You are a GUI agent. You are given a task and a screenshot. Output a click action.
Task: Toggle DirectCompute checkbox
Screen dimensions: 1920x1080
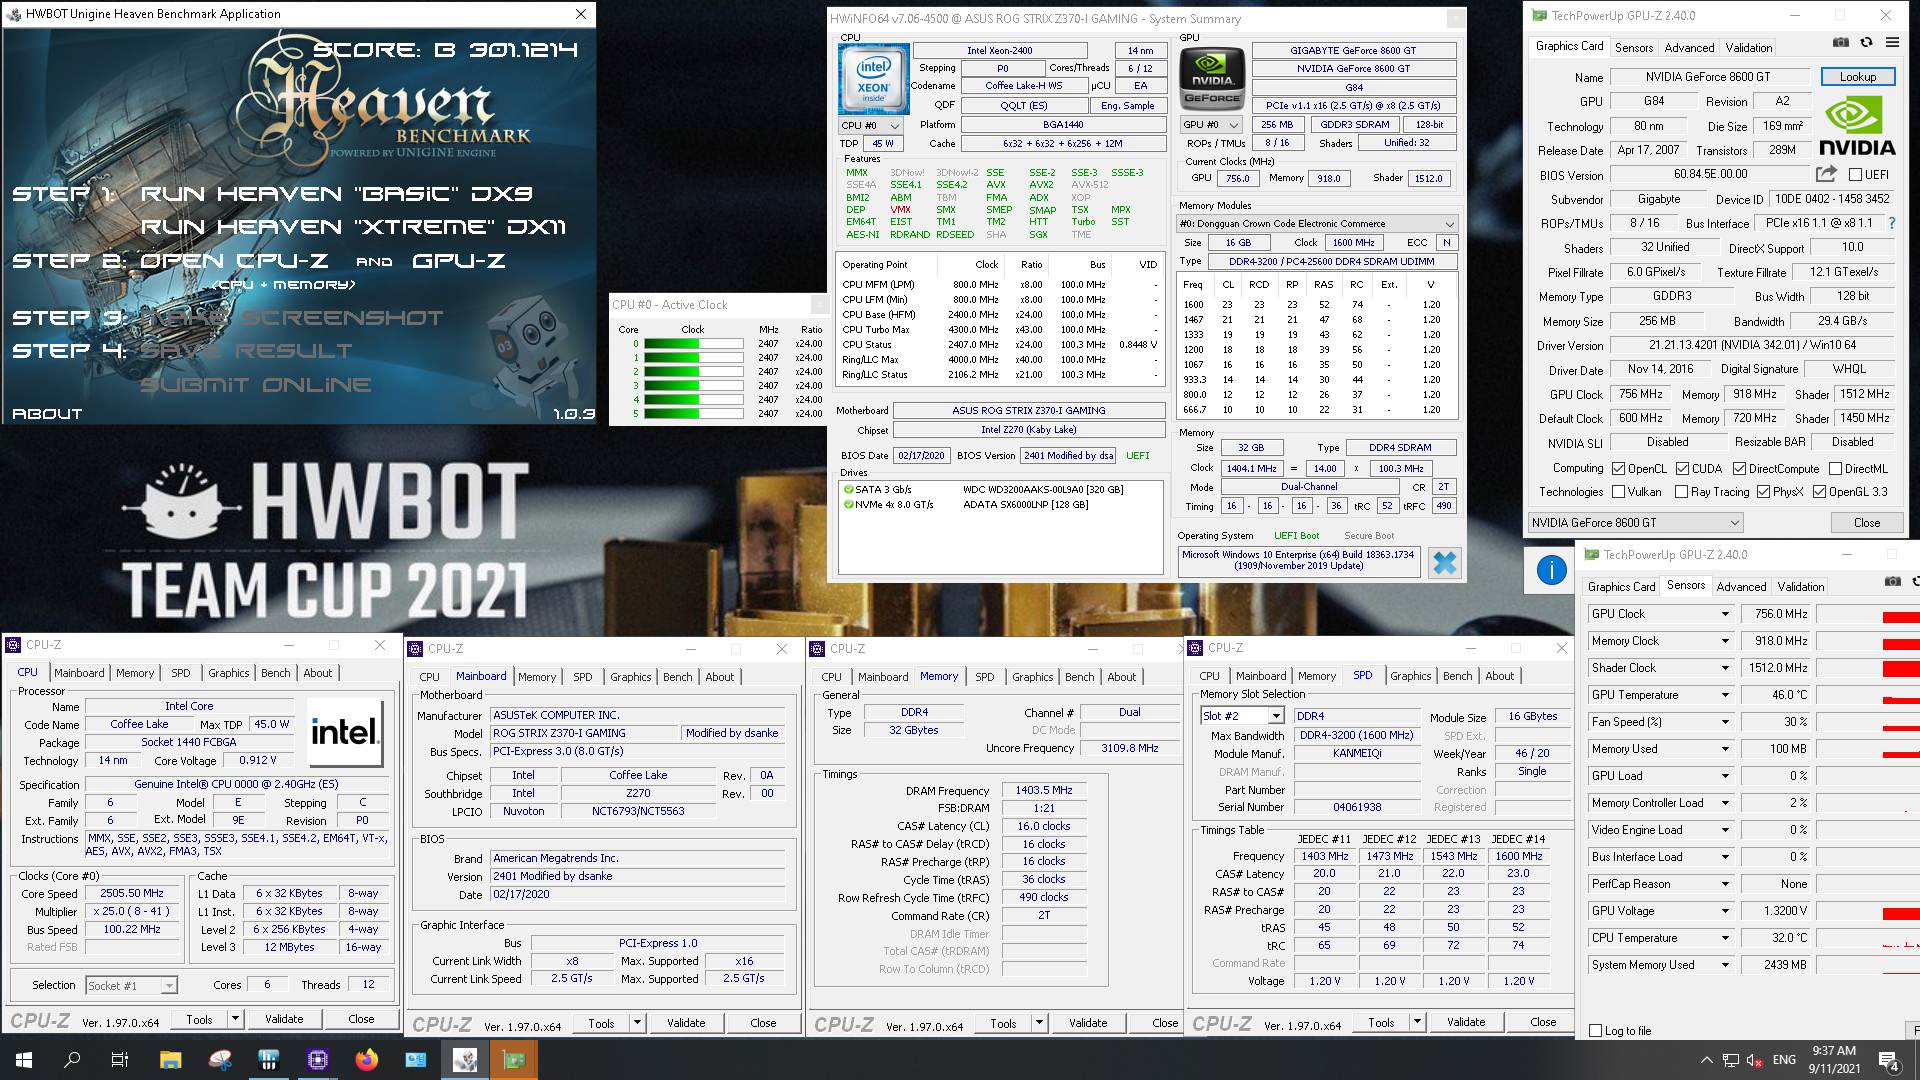1739,468
